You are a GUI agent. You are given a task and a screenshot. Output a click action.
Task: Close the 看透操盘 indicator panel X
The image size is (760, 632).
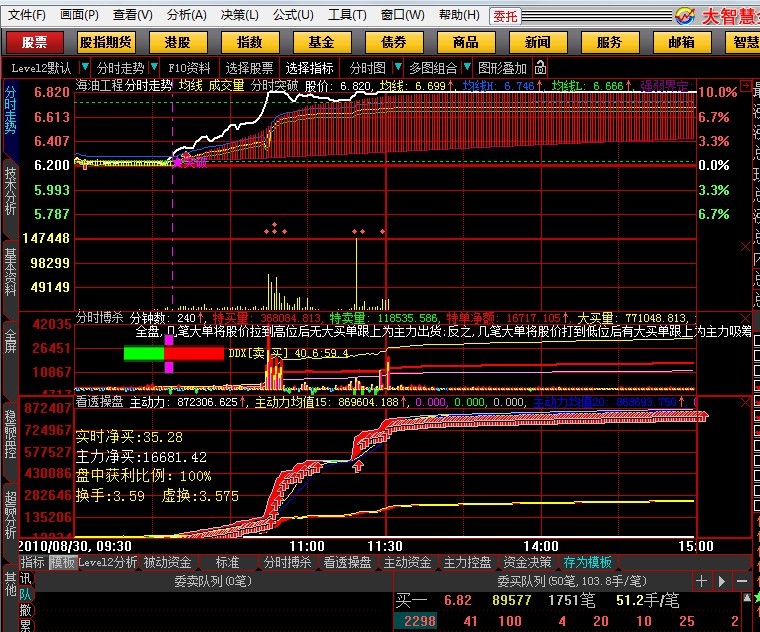tap(745, 402)
